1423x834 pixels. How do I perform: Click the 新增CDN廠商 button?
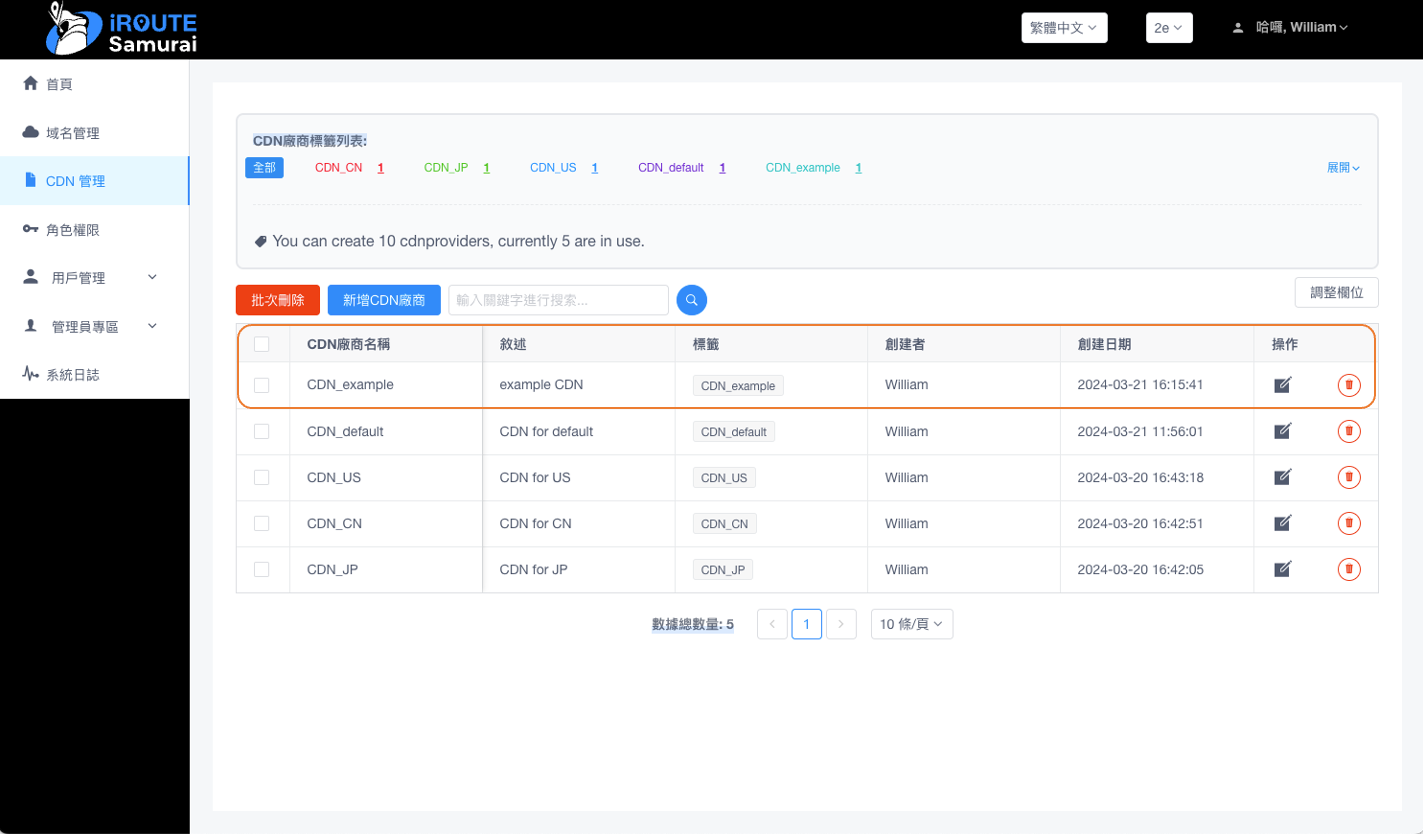[384, 300]
